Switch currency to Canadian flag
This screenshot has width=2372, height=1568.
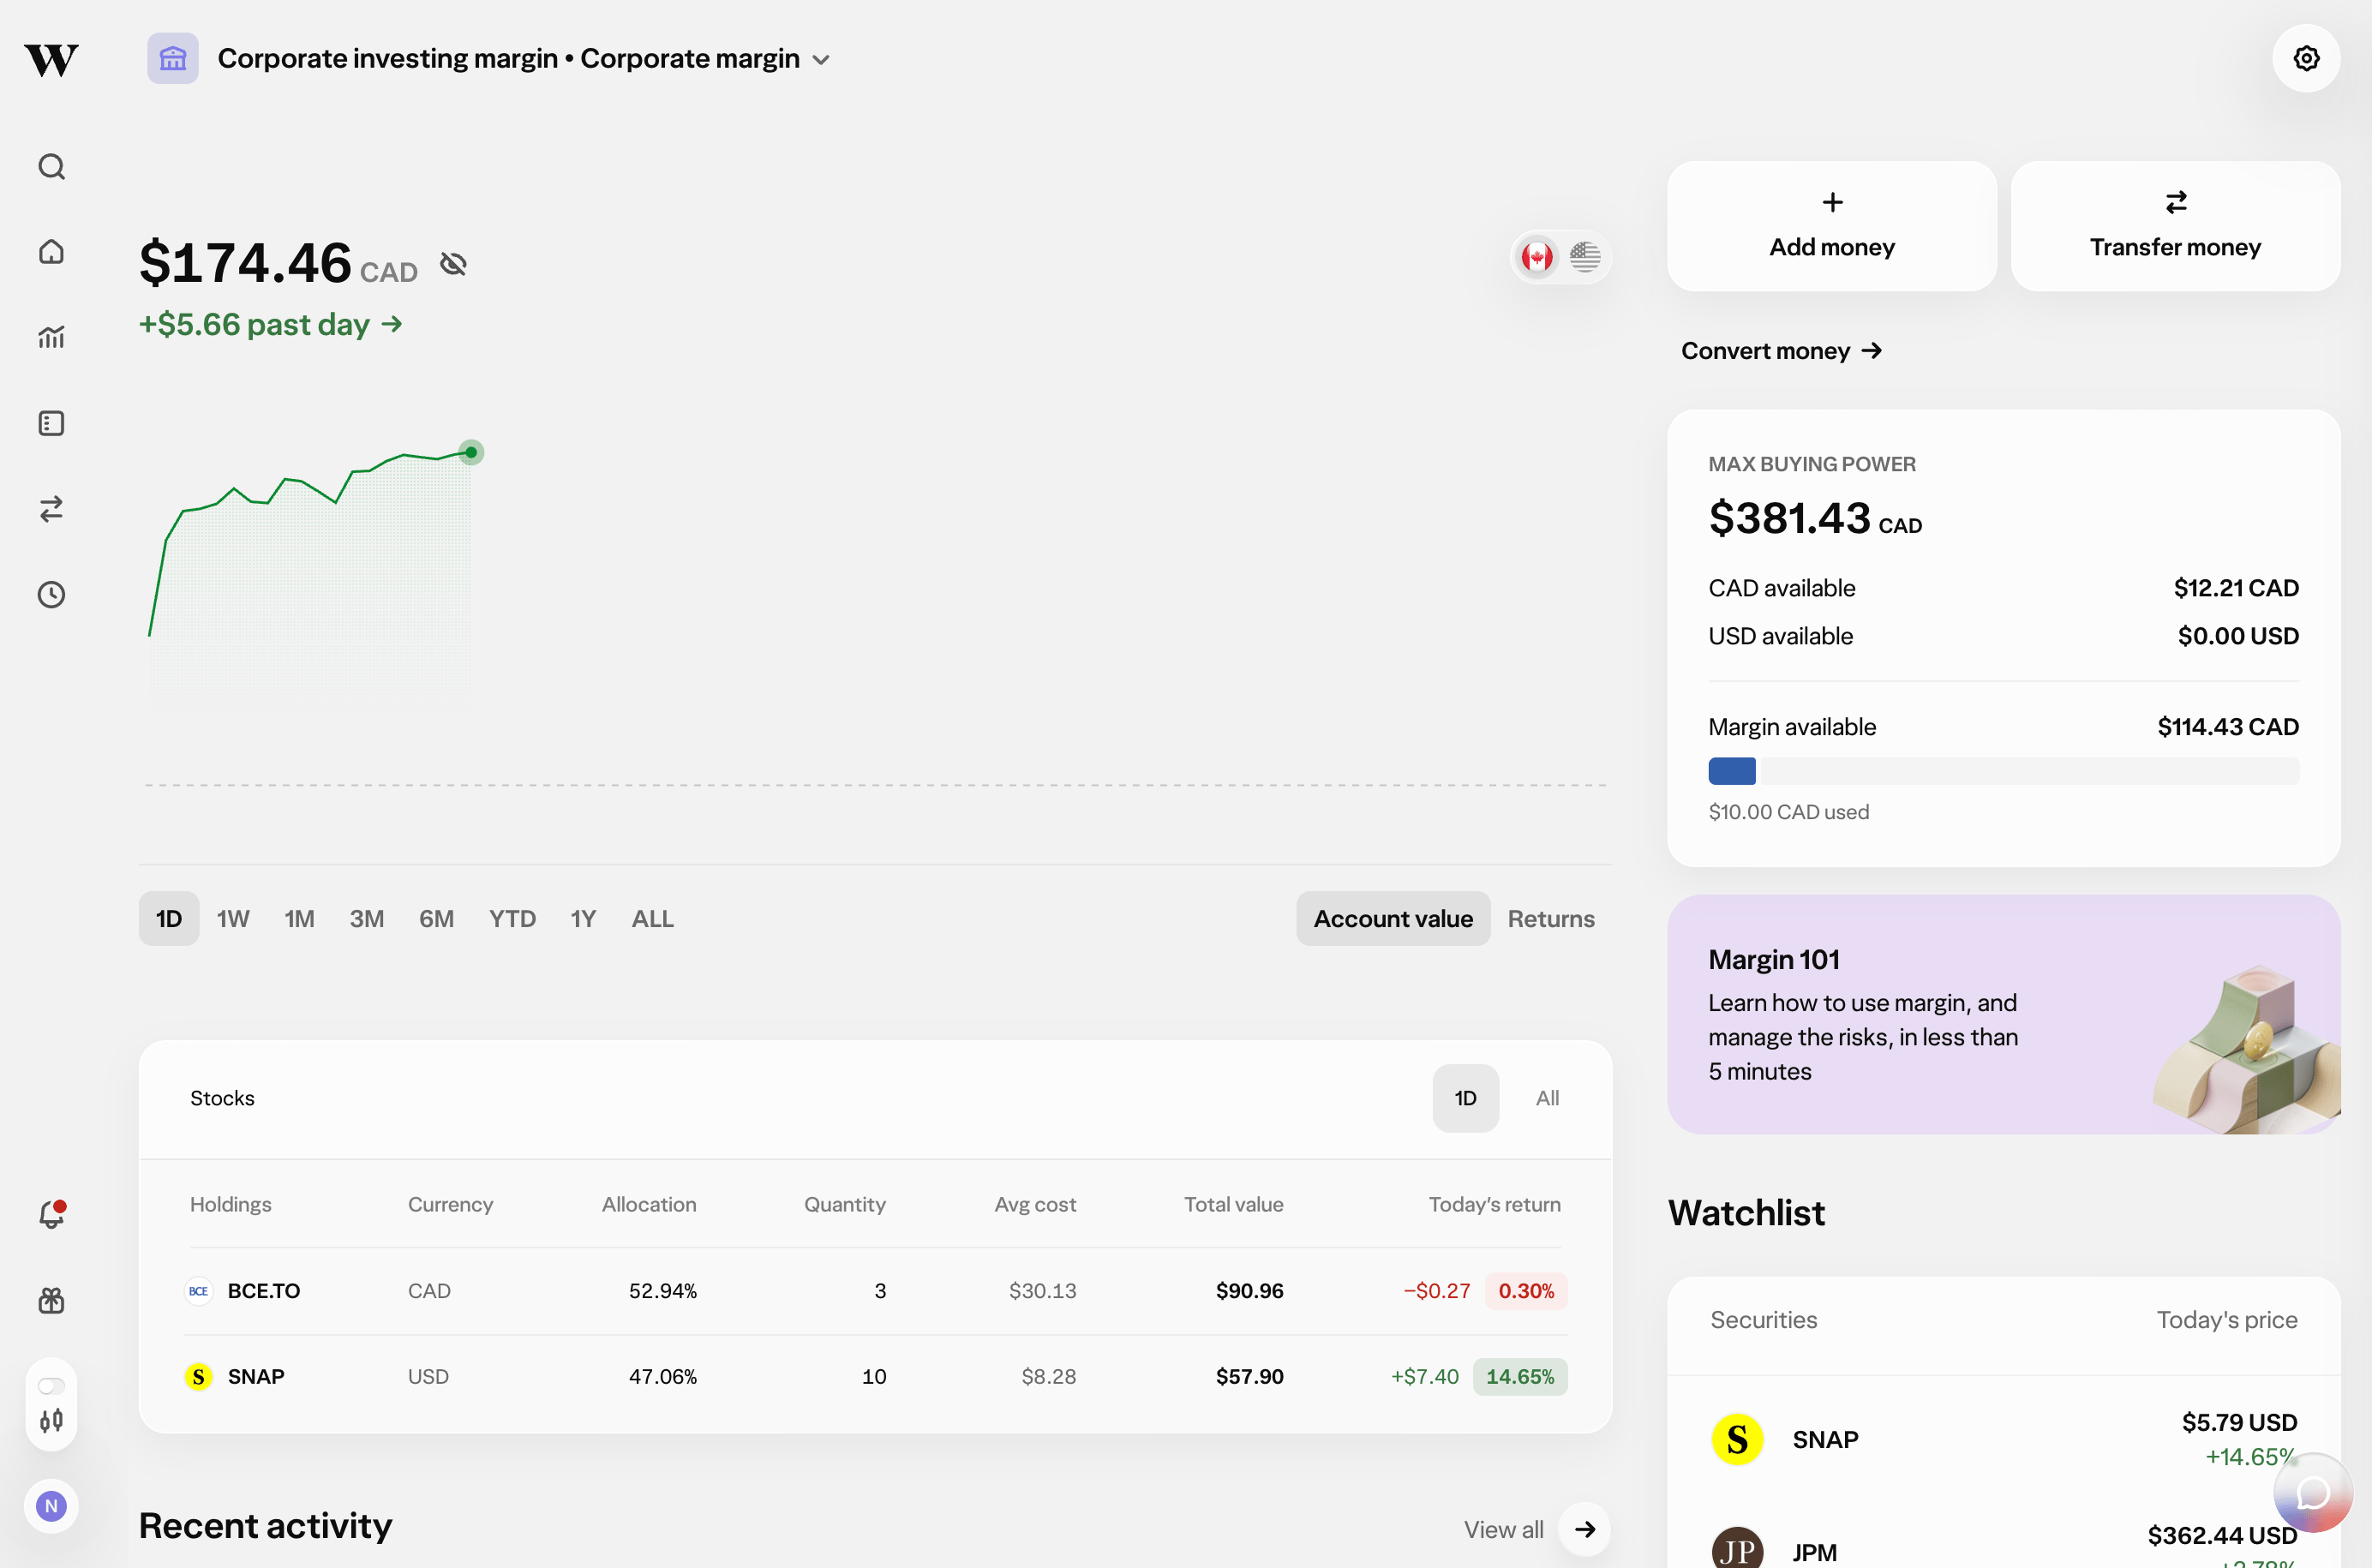(1537, 257)
